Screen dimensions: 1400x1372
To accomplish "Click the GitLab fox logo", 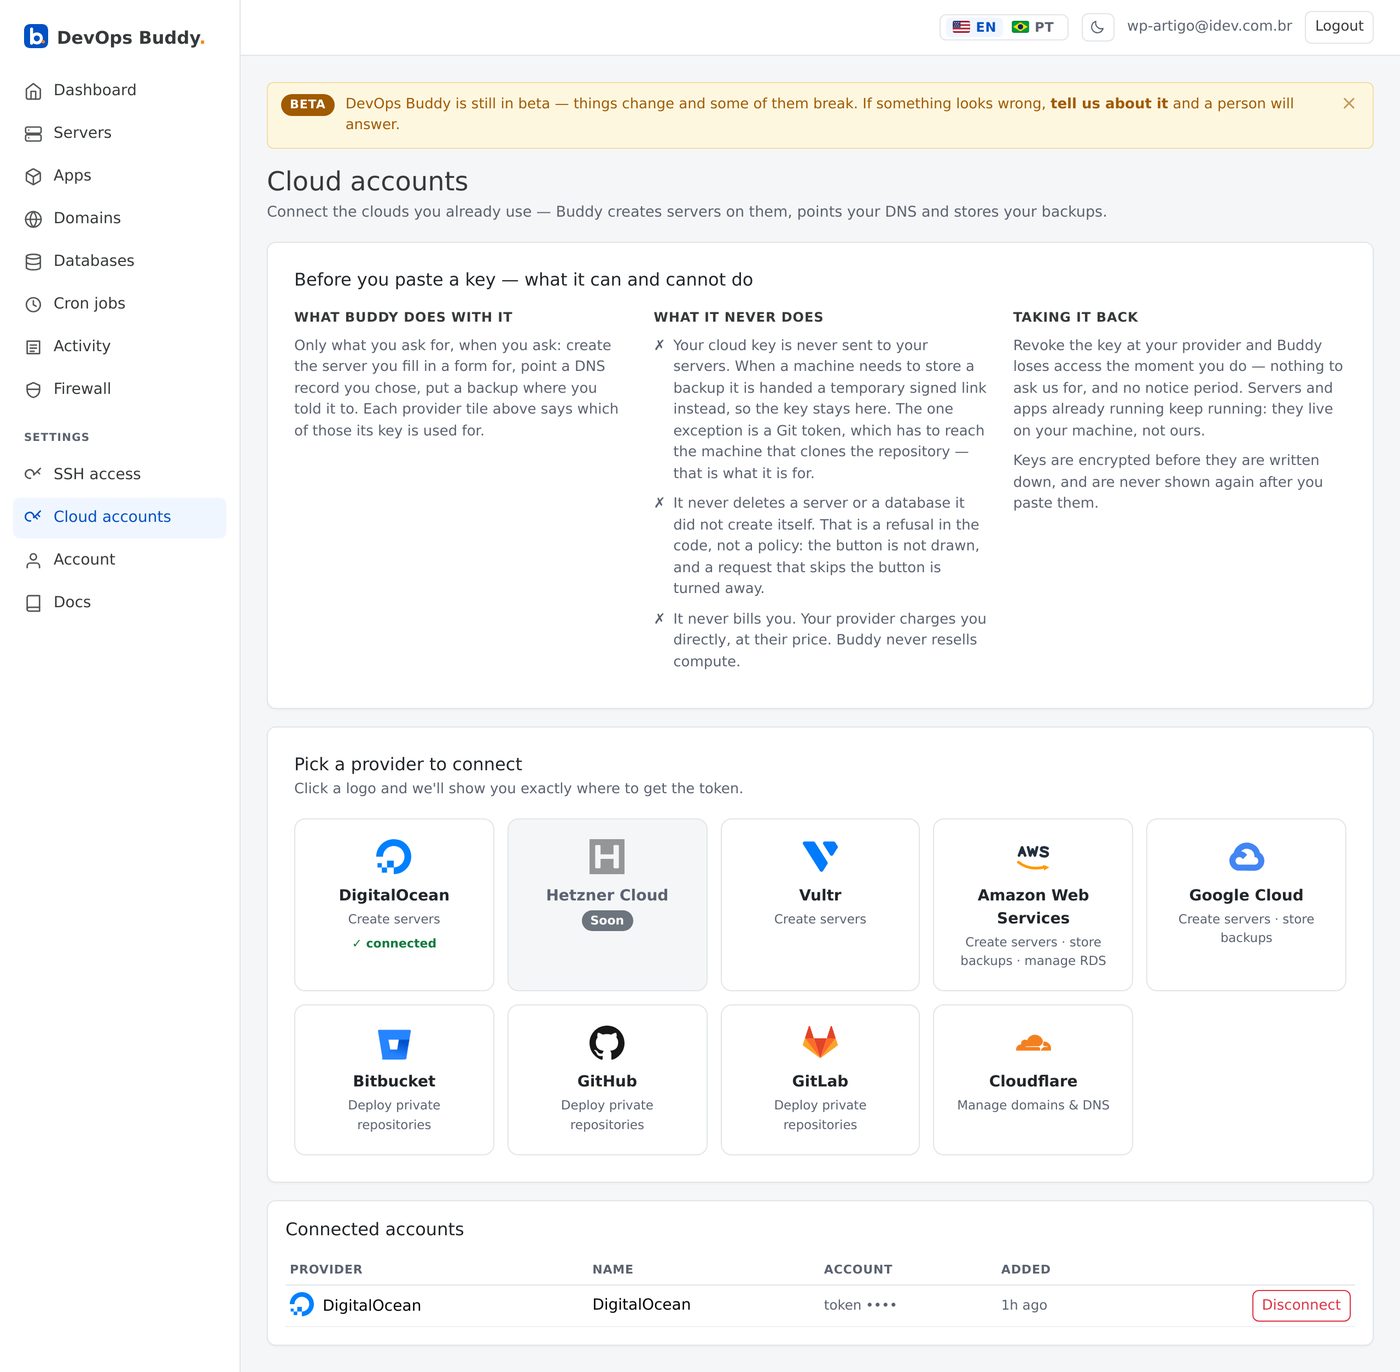I will point(820,1042).
